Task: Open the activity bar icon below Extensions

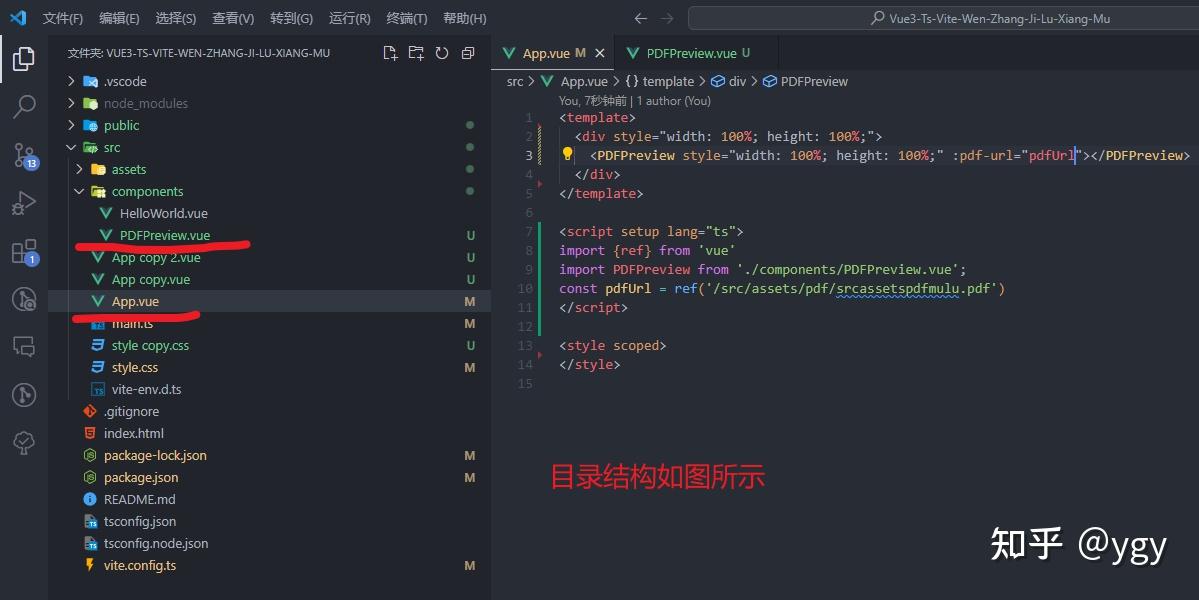Action: [x=24, y=299]
